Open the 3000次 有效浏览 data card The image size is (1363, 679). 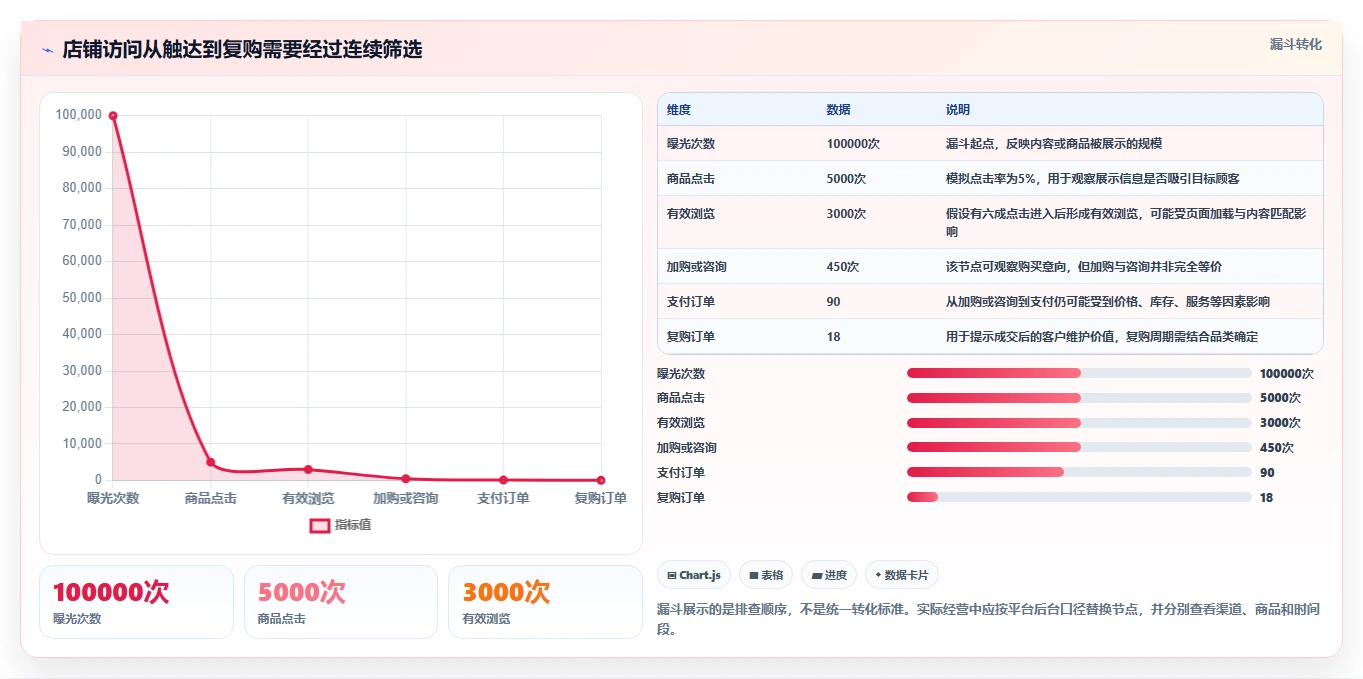click(x=545, y=602)
